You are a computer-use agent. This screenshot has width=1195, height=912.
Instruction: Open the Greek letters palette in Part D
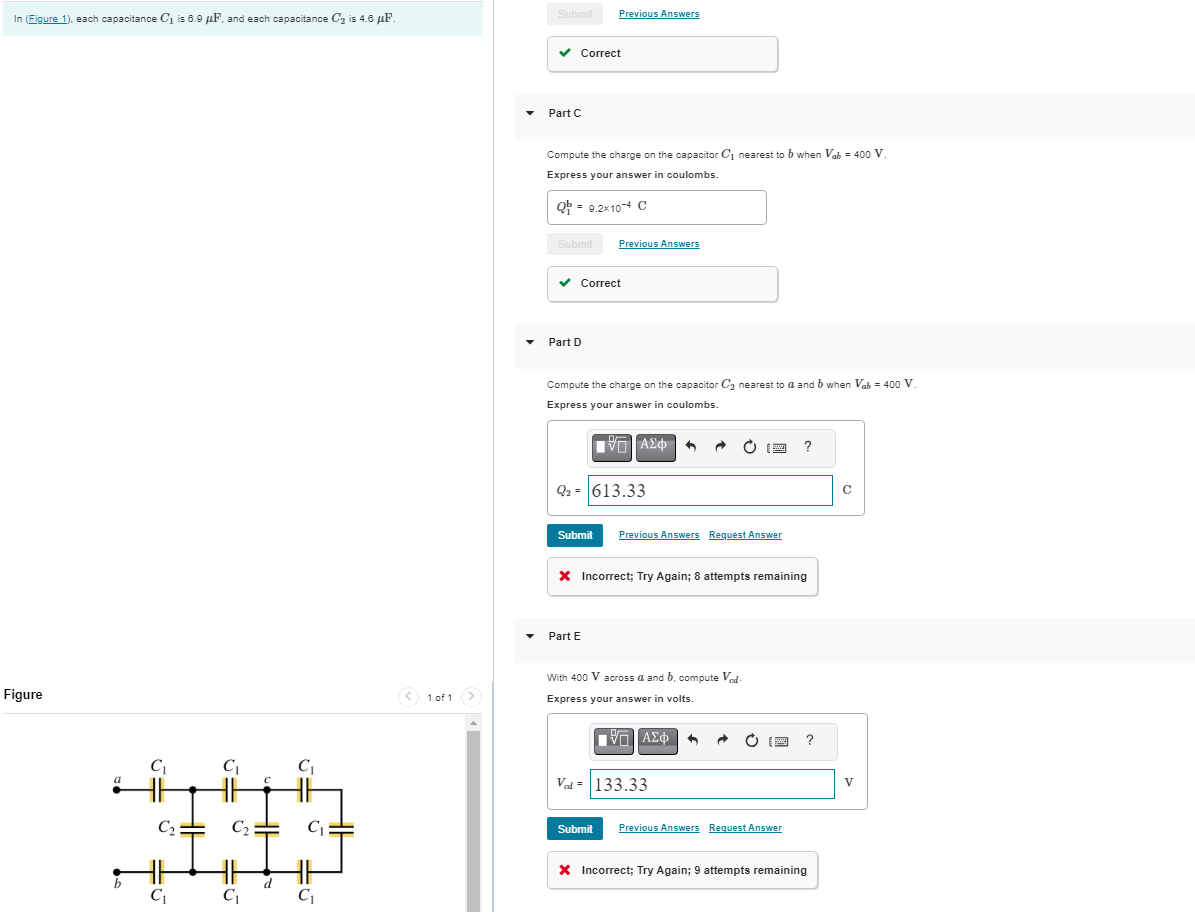(655, 447)
